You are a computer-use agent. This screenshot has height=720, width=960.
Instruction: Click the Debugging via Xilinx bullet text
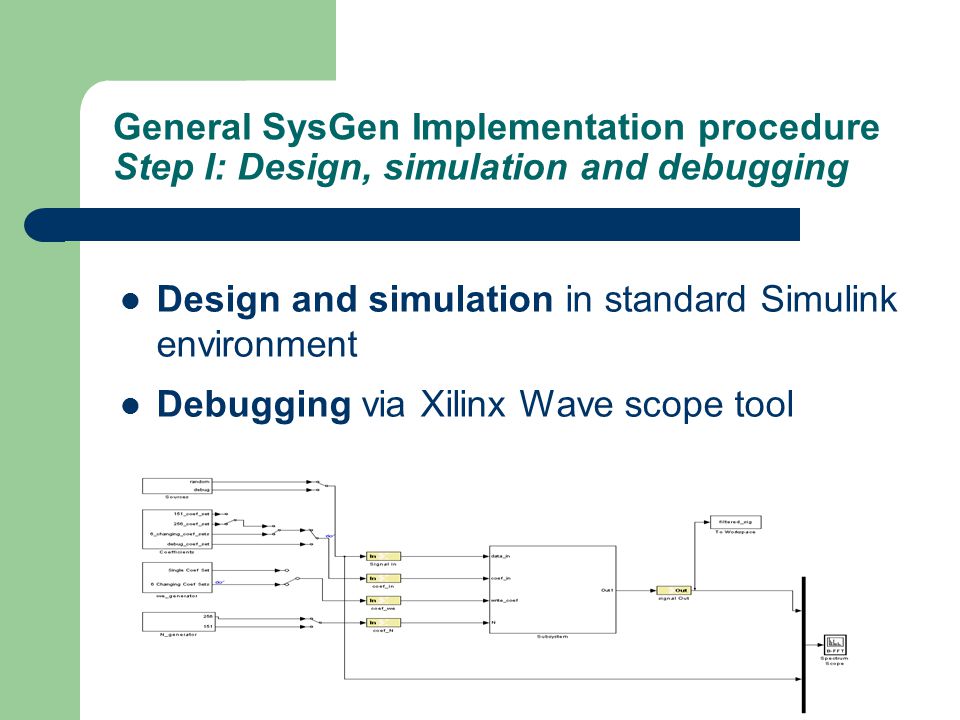(475, 405)
